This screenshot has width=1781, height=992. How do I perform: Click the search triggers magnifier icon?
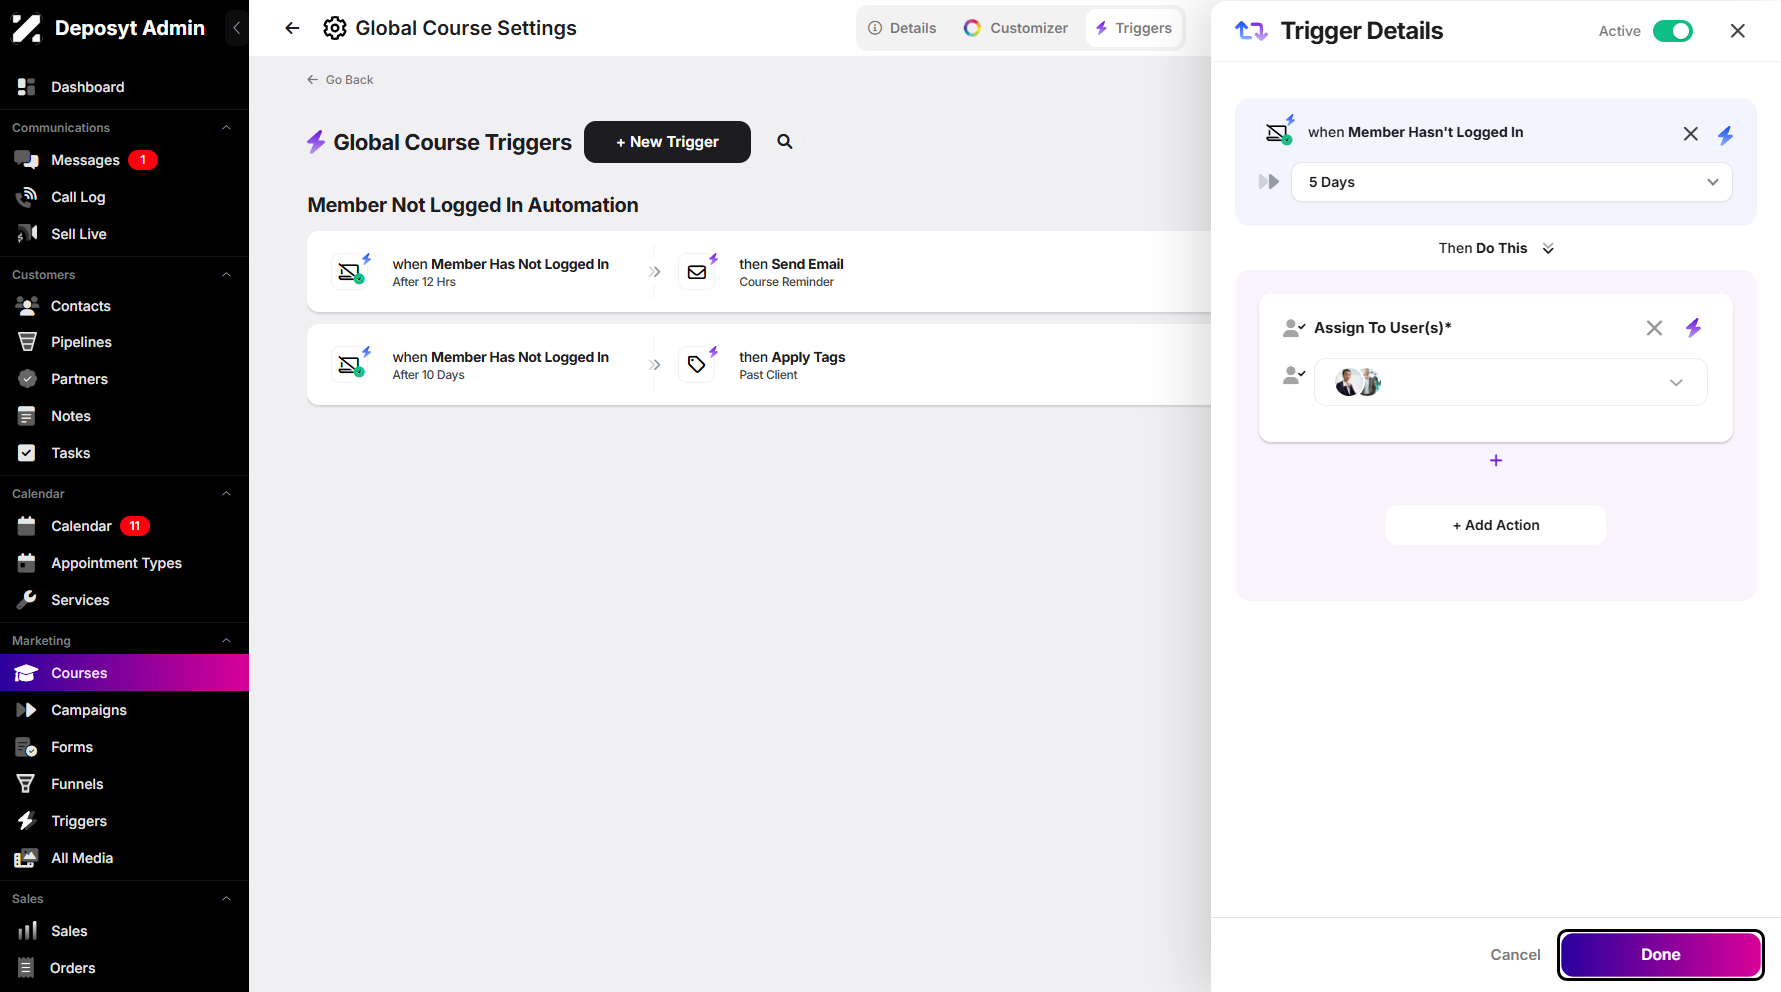785,142
